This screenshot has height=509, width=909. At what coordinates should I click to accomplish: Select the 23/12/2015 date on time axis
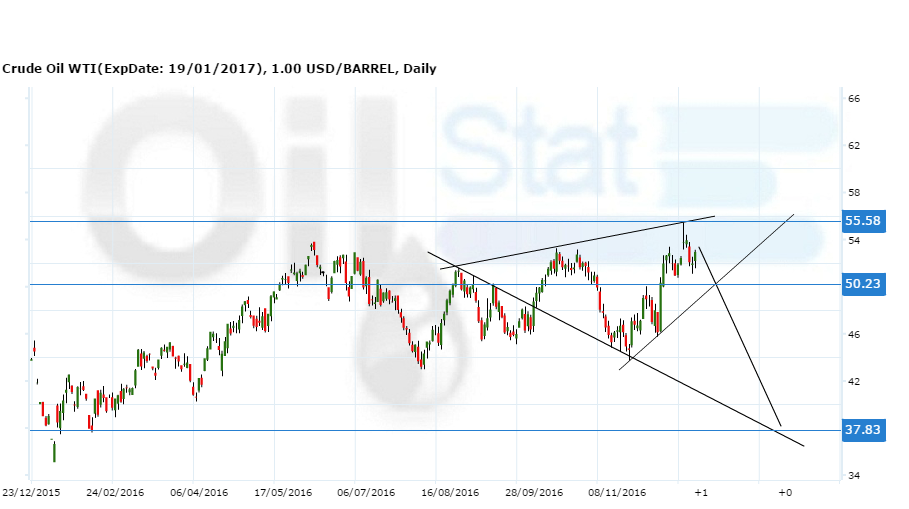(x=30, y=493)
